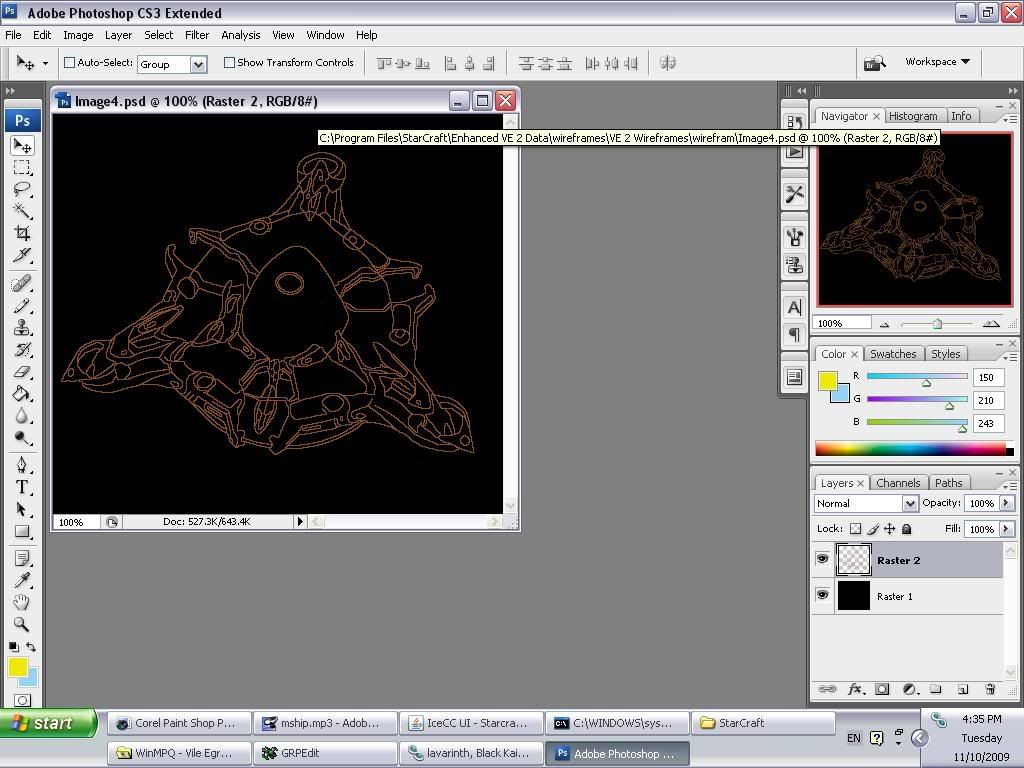Switch to the Histogram tab
The image size is (1024, 768).
(913, 116)
